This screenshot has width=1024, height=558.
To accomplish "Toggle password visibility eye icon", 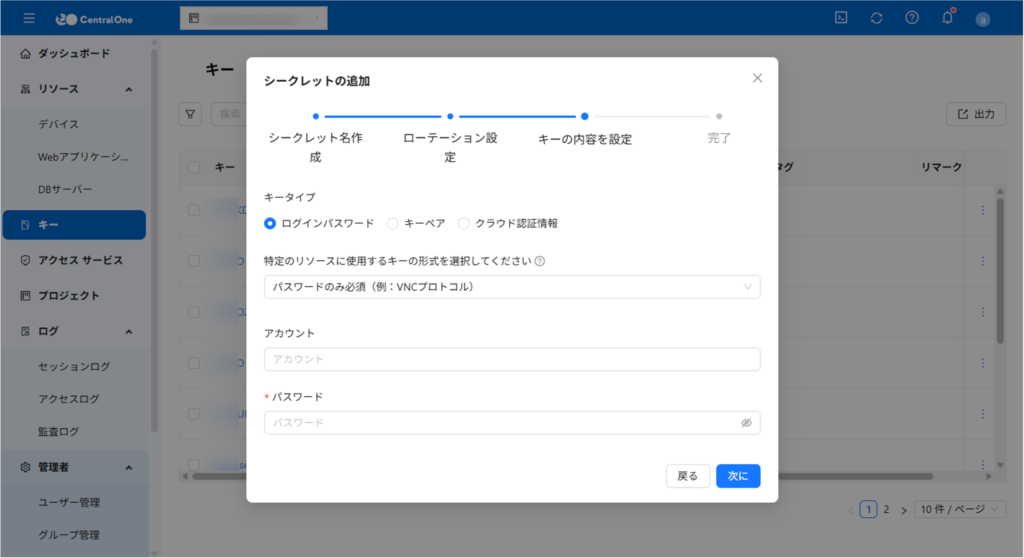I will click(746, 423).
